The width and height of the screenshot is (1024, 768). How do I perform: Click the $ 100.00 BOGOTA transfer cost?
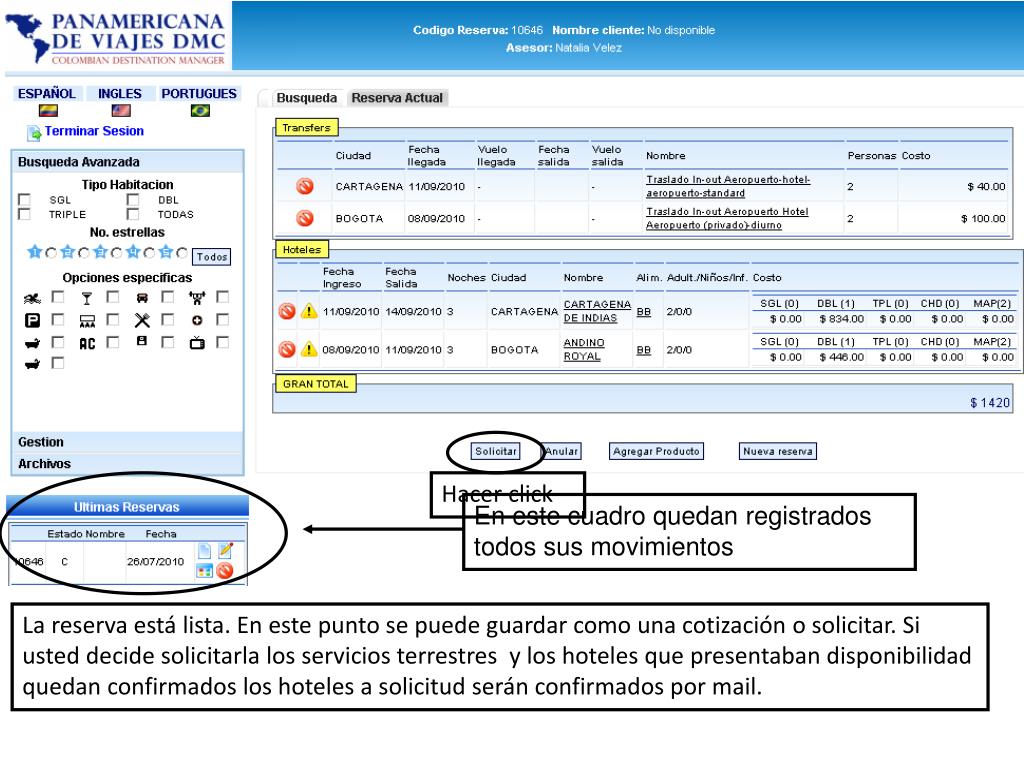point(983,218)
